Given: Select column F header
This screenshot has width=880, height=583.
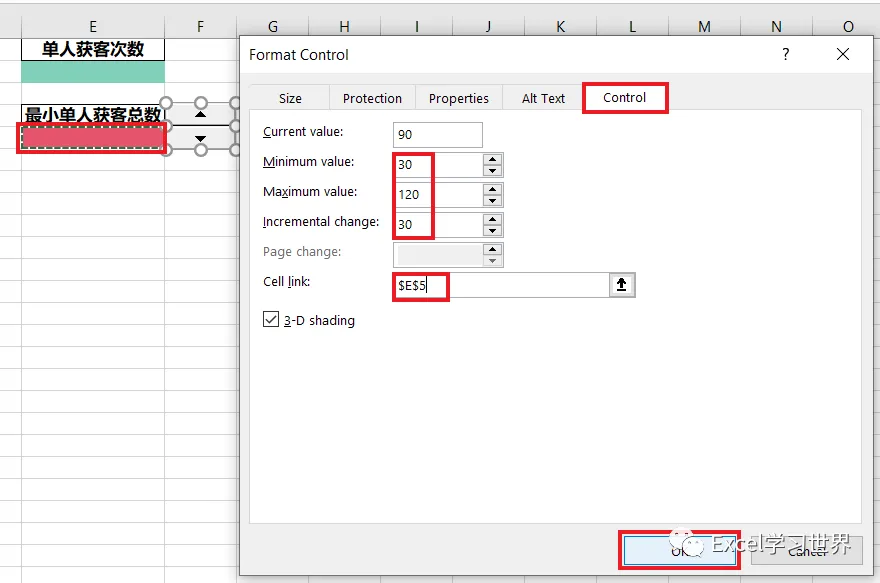Looking at the screenshot, I should (x=200, y=26).
